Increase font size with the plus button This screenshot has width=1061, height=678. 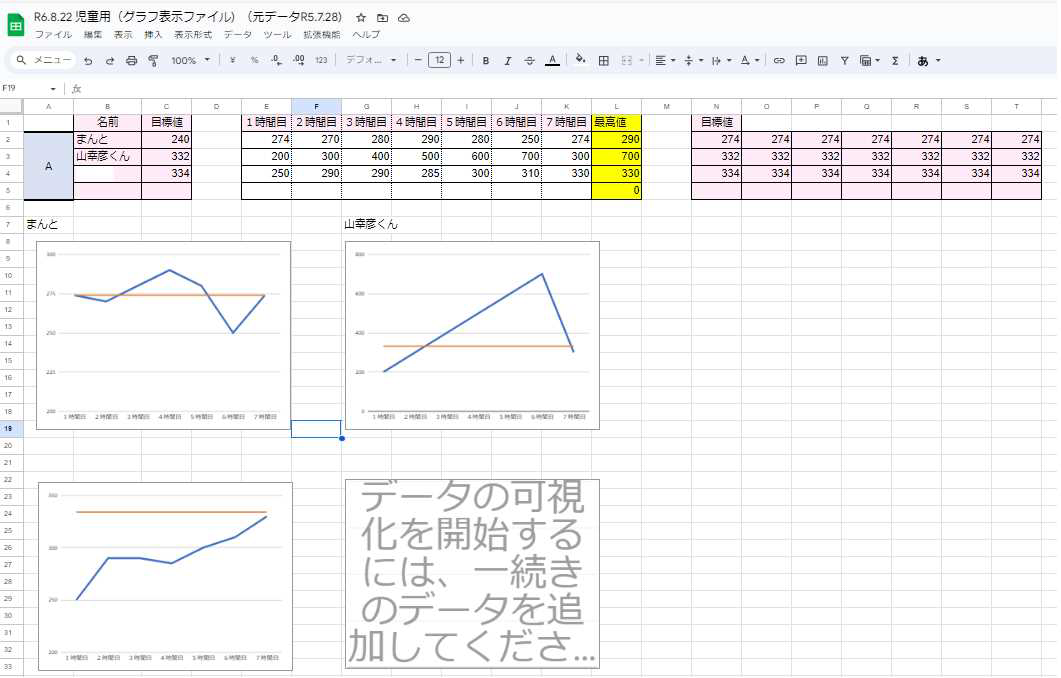coord(460,61)
